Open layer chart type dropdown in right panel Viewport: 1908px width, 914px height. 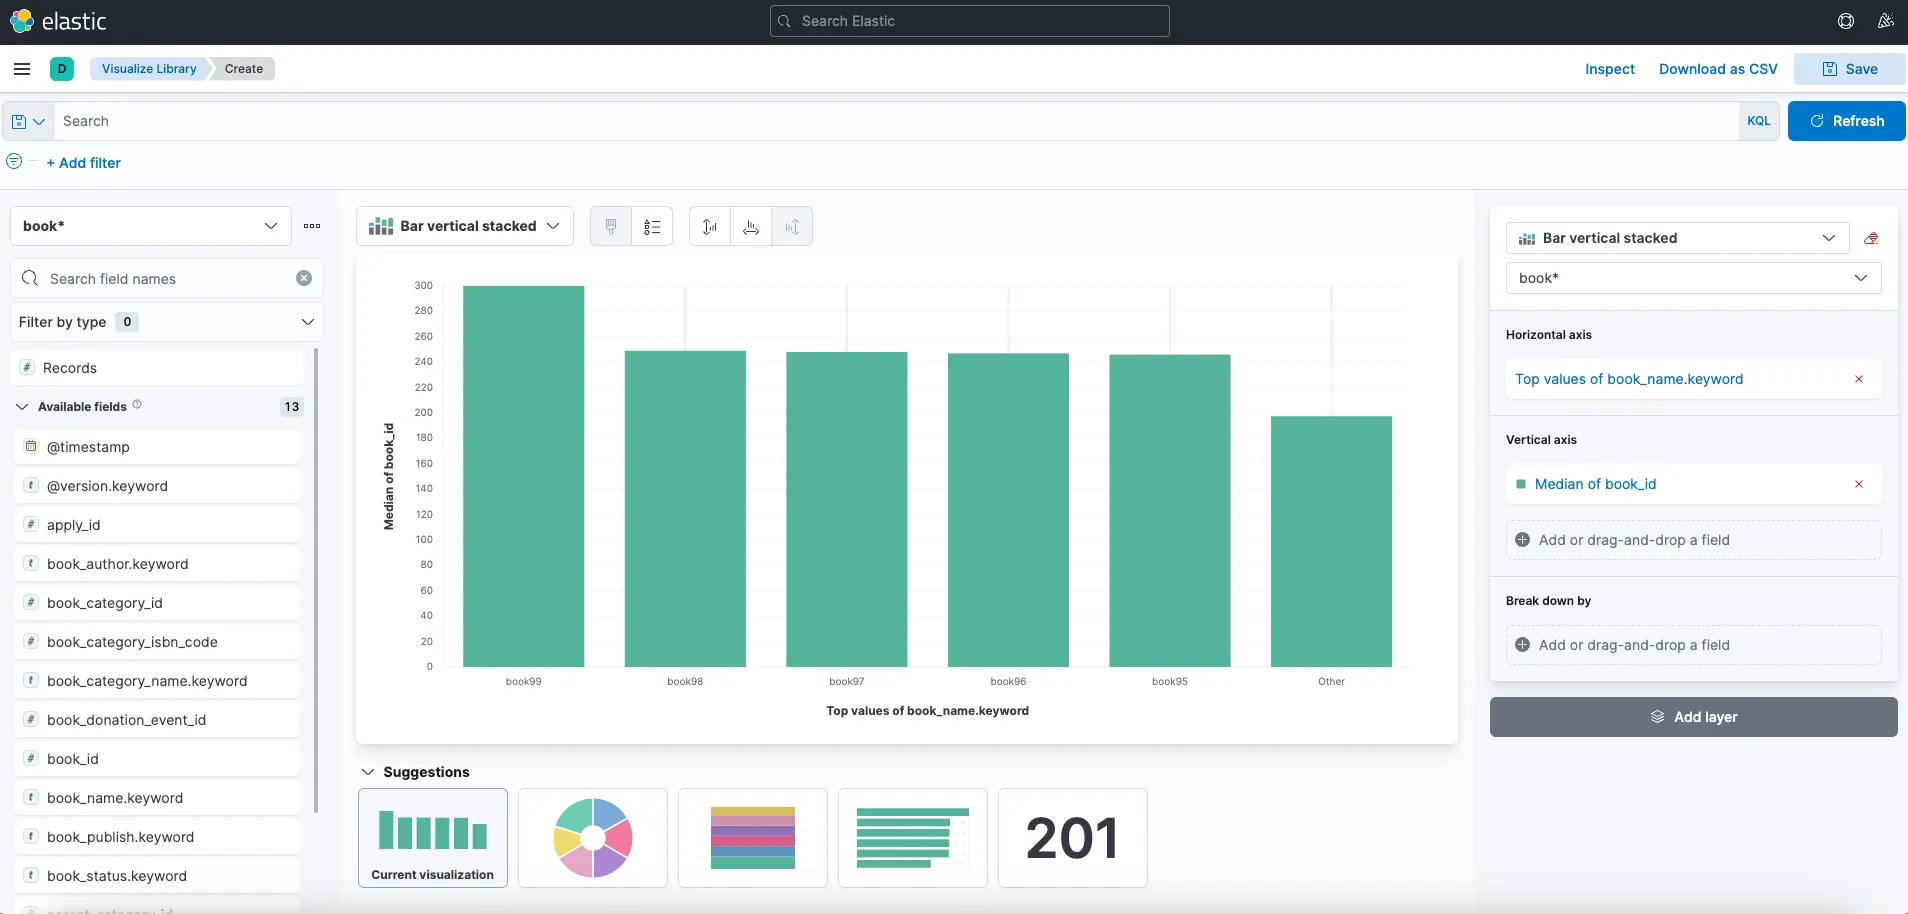[x=1676, y=238]
